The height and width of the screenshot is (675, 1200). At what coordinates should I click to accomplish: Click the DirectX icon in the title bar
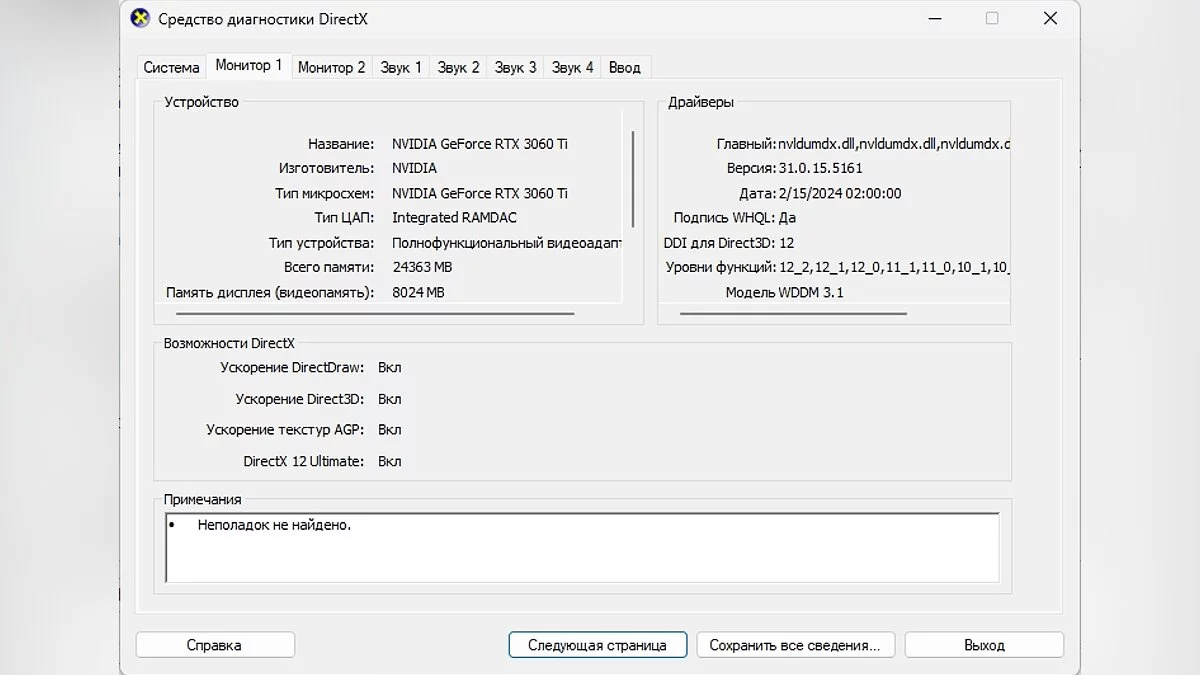[141, 18]
